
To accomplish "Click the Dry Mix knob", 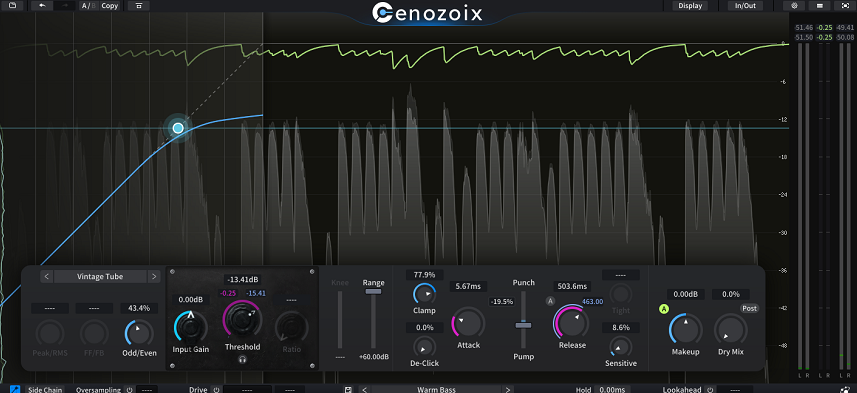I will pos(731,330).
